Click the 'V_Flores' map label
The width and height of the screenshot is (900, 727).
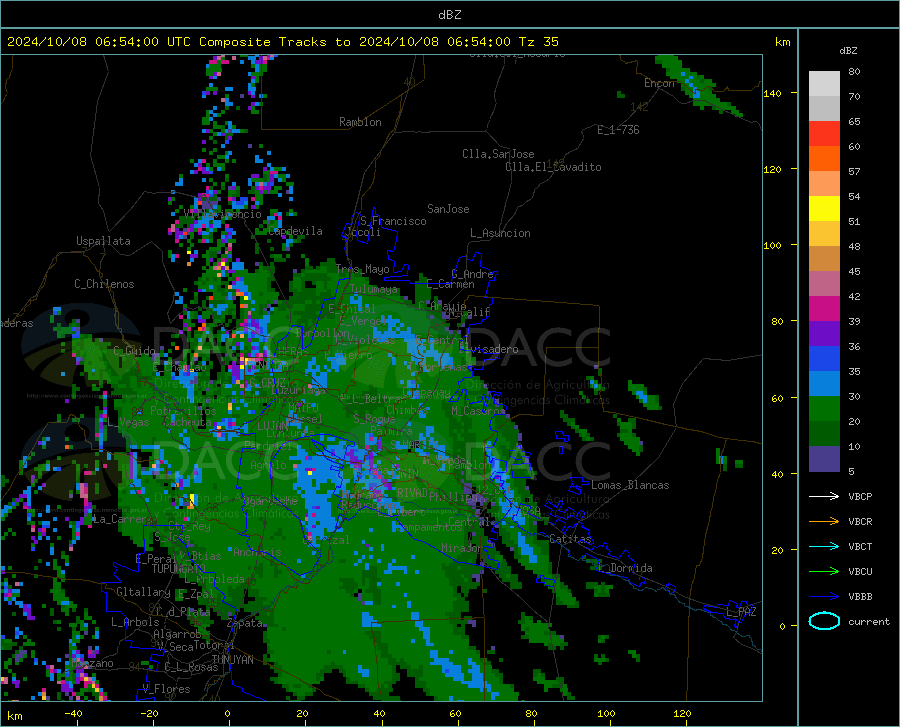coord(166,689)
